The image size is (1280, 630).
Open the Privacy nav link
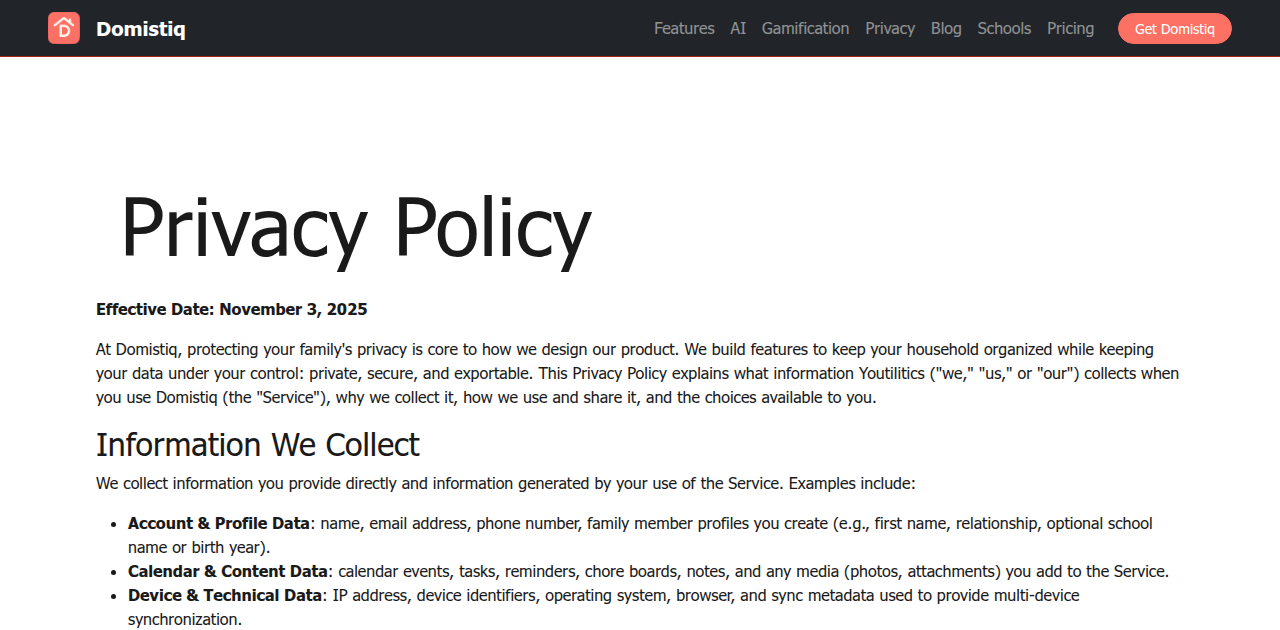(x=890, y=28)
